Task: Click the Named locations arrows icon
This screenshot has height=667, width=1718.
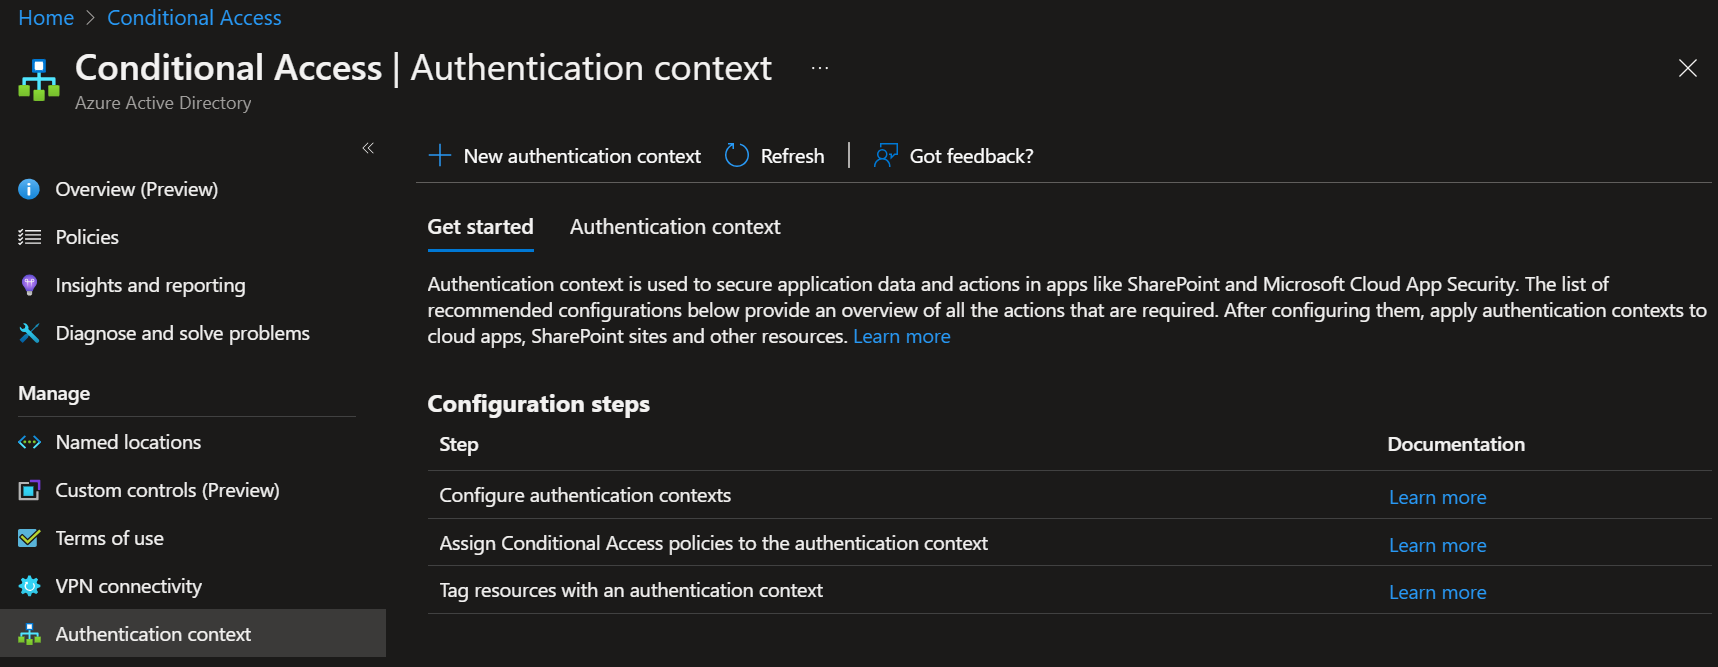Action: [x=29, y=442]
